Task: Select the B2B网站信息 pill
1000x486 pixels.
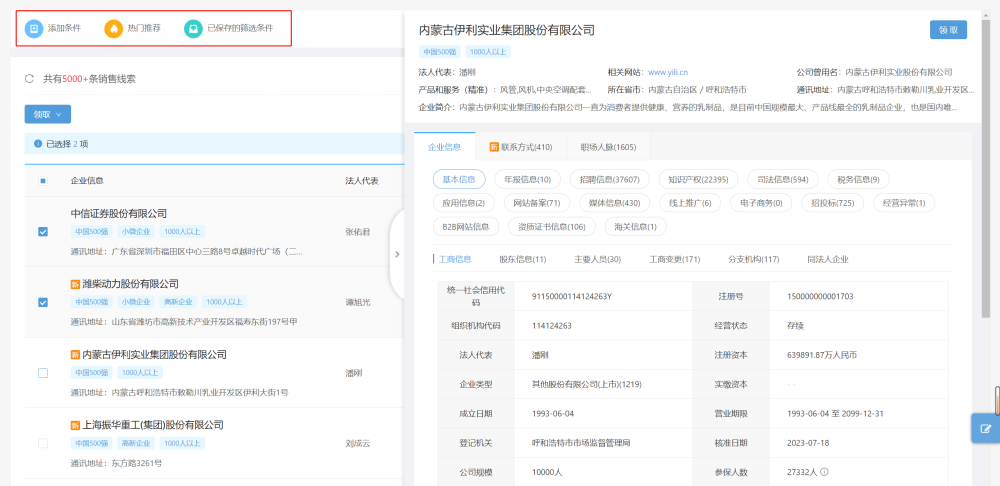Action: (466, 226)
